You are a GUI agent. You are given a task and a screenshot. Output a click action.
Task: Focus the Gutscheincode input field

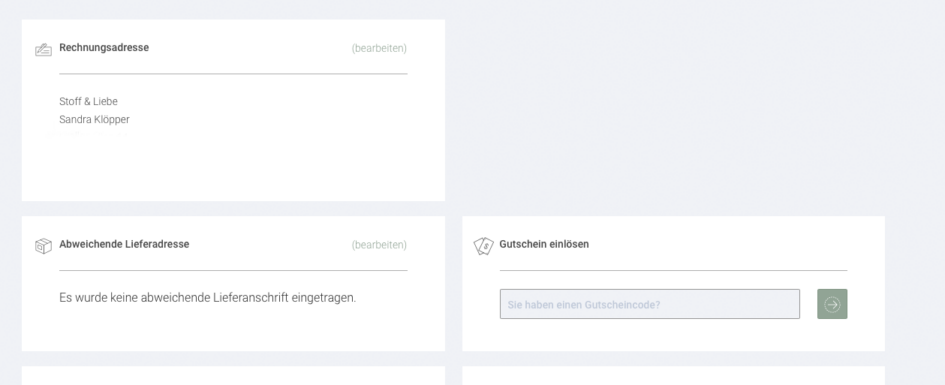pyautogui.click(x=650, y=304)
